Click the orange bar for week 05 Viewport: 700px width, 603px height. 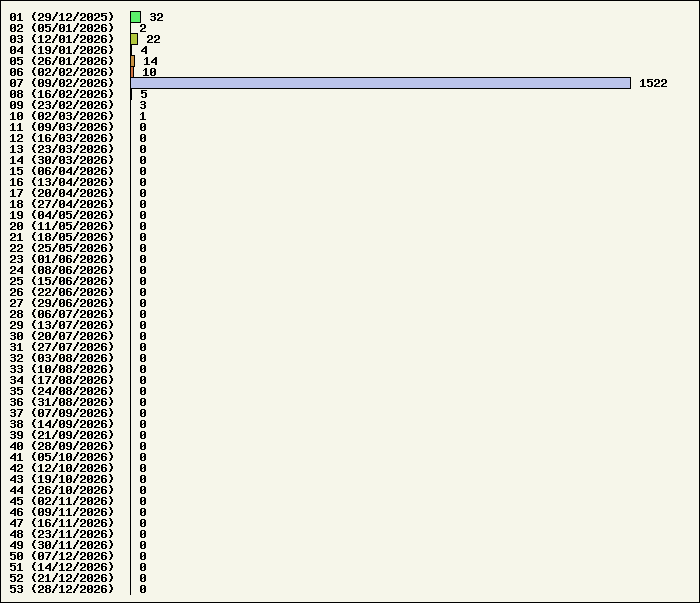click(133, 61)
